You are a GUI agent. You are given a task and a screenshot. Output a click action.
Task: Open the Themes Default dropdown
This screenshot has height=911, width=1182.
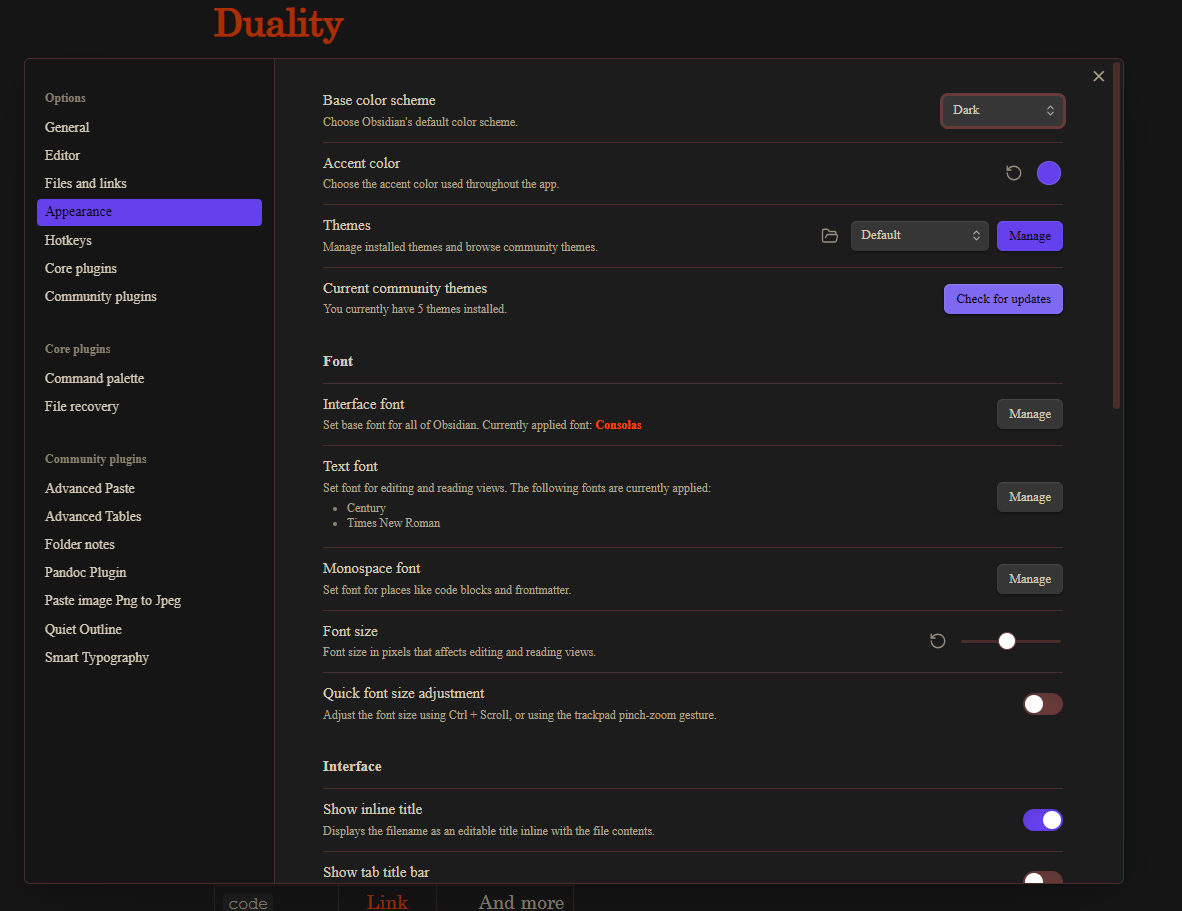(x=919, y=236)
